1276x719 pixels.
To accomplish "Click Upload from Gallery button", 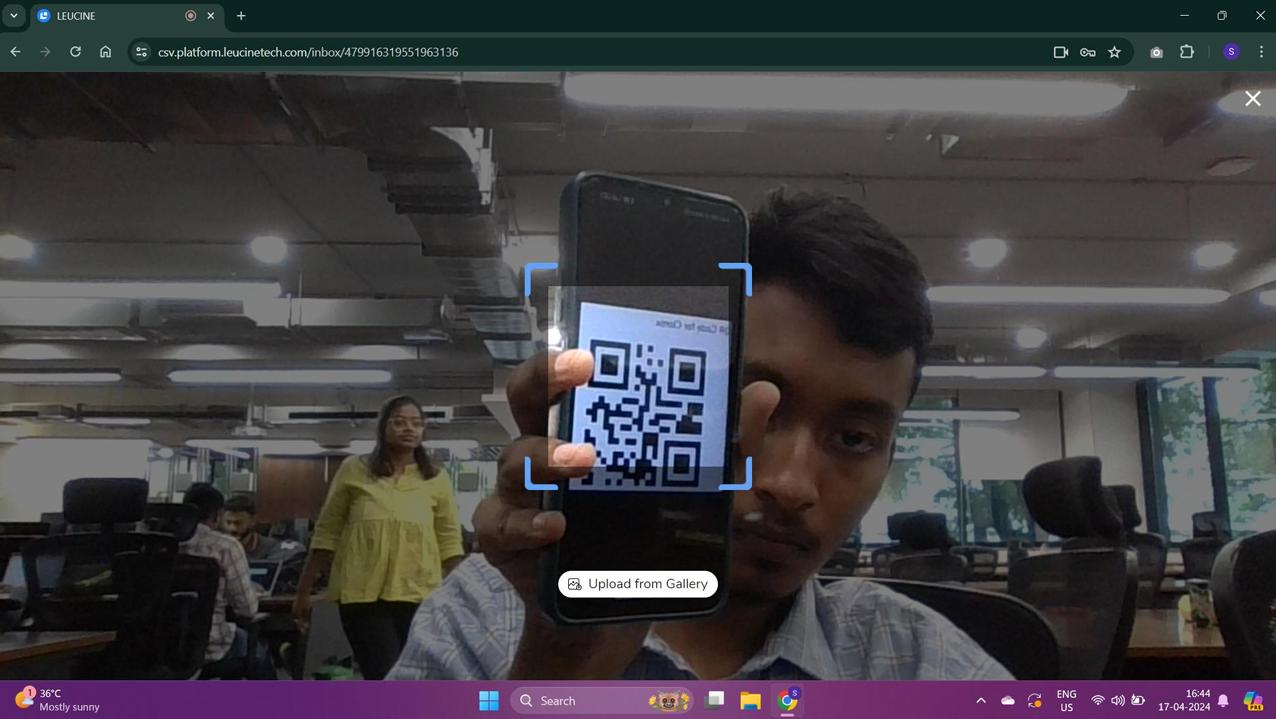I will [638, 584].
